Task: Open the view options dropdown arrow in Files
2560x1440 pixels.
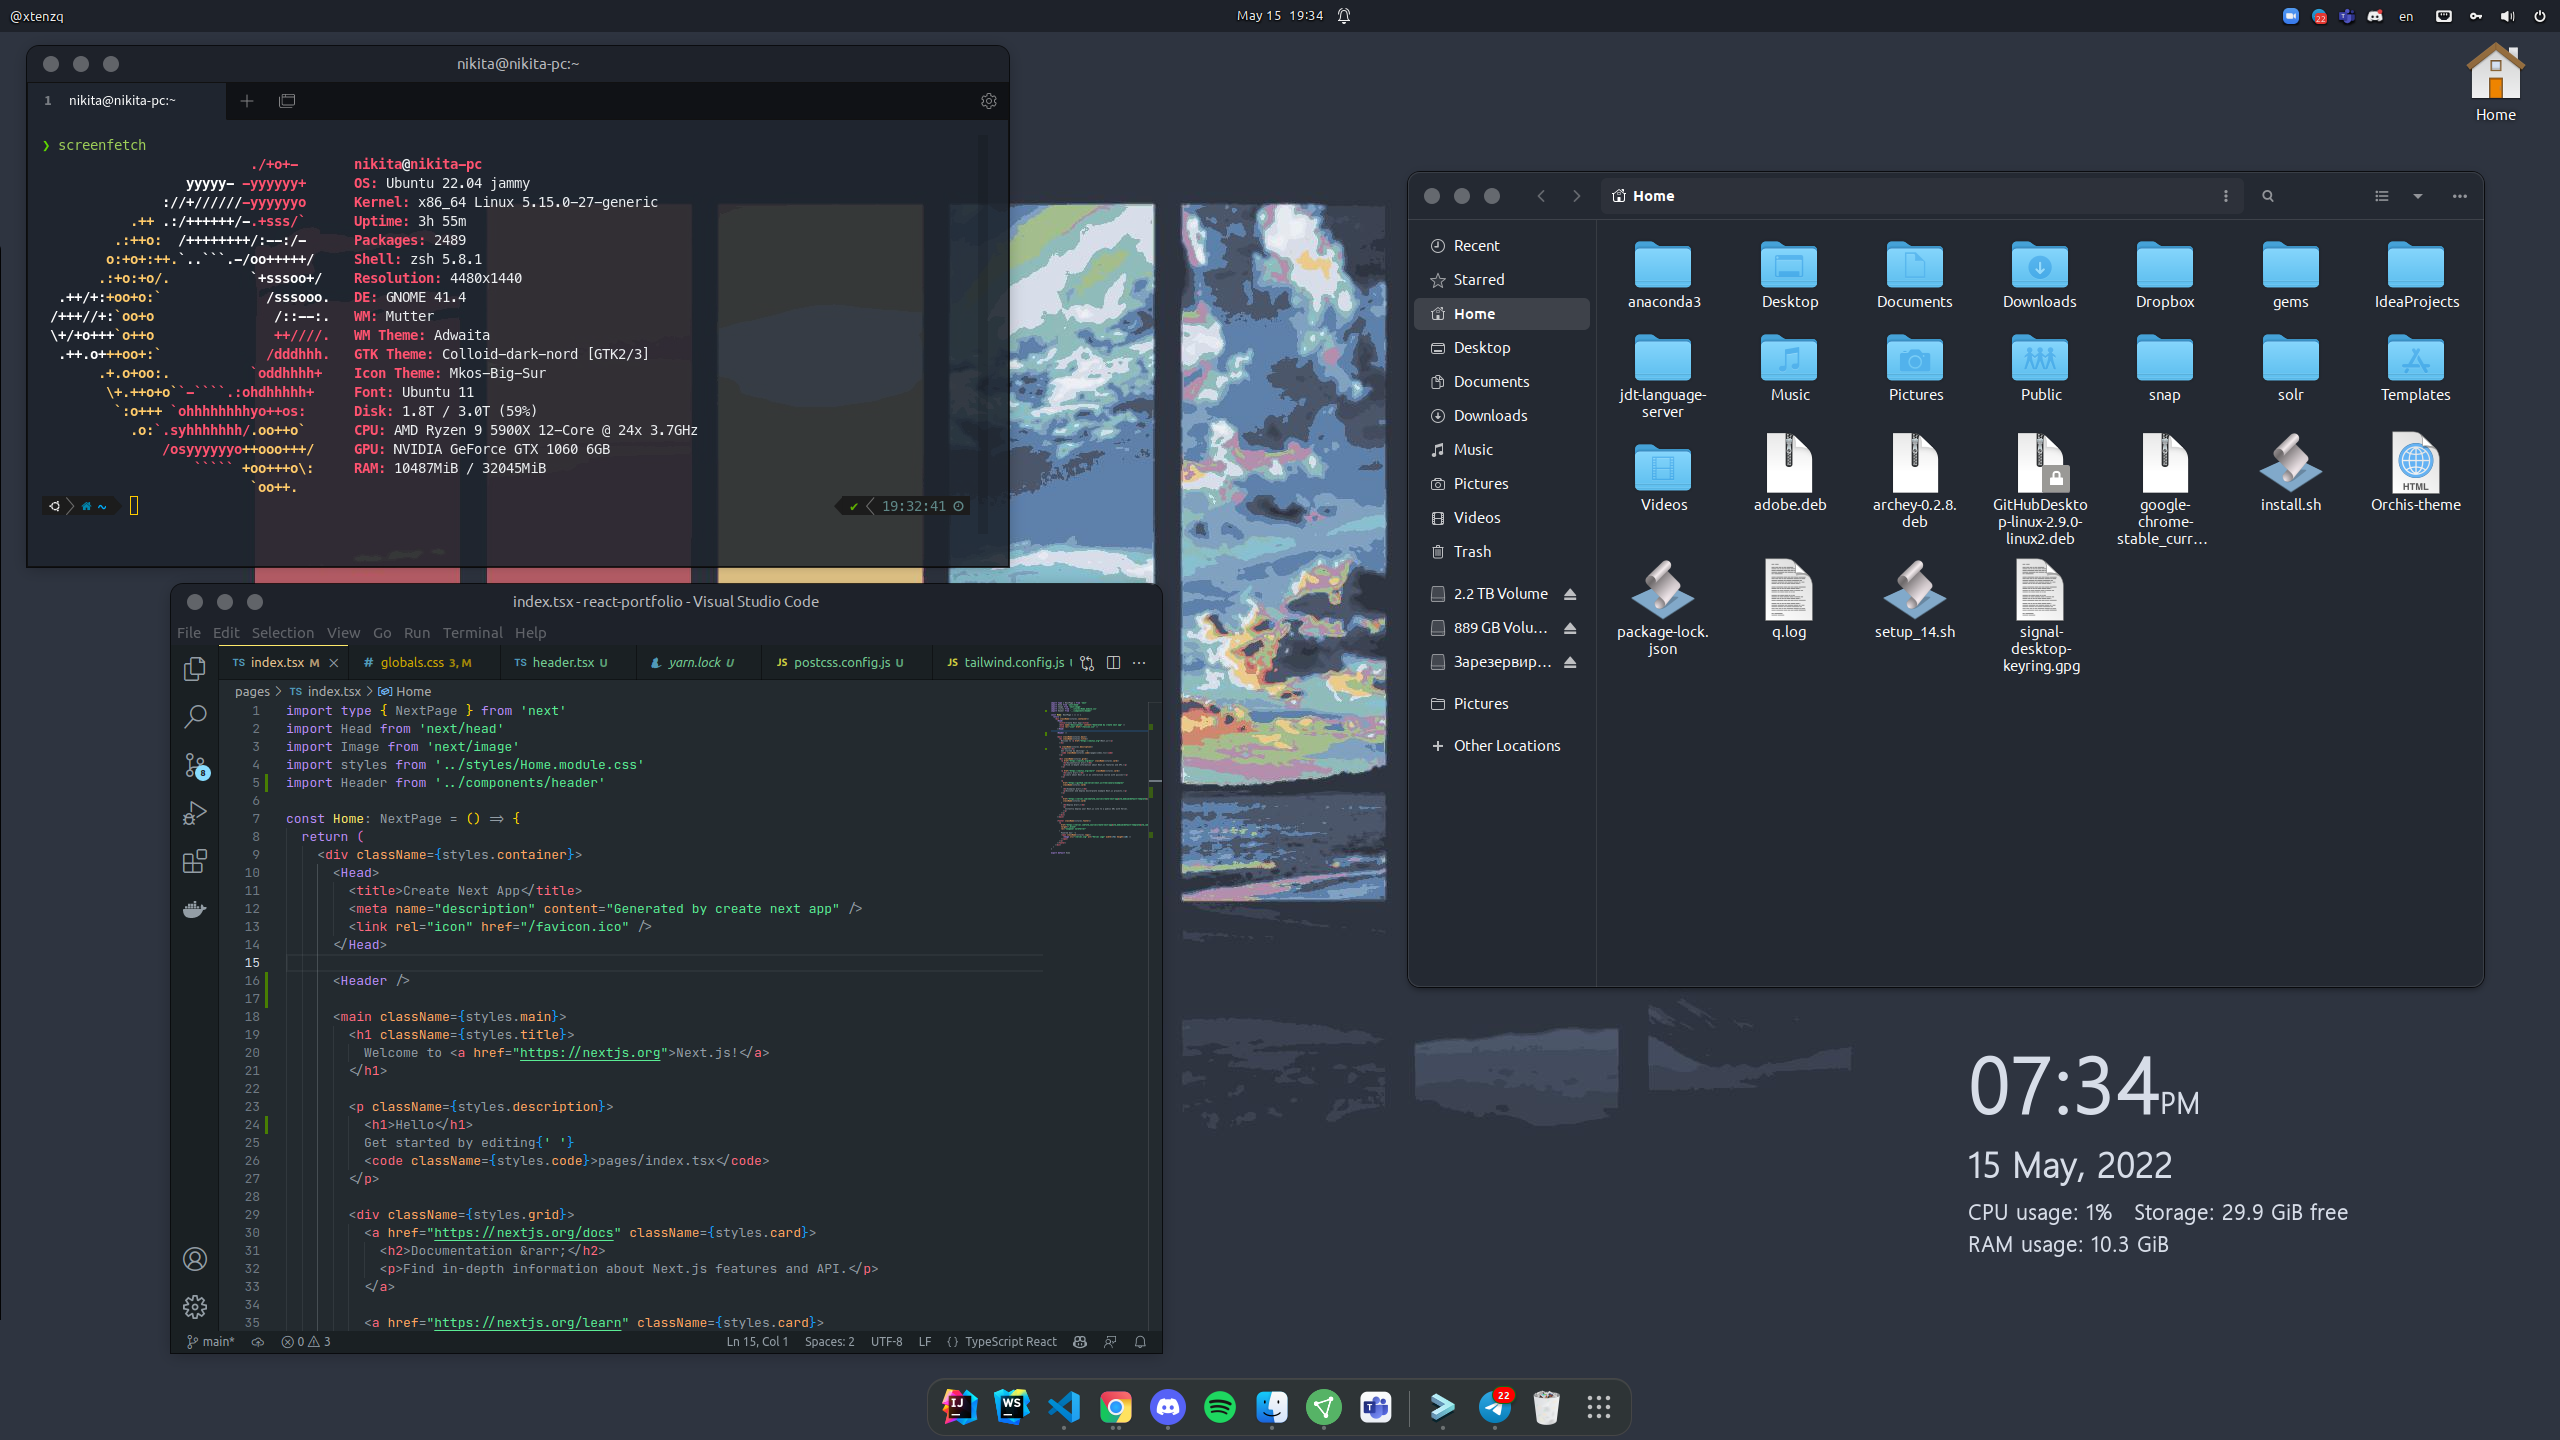Action: click(2418, 196)
